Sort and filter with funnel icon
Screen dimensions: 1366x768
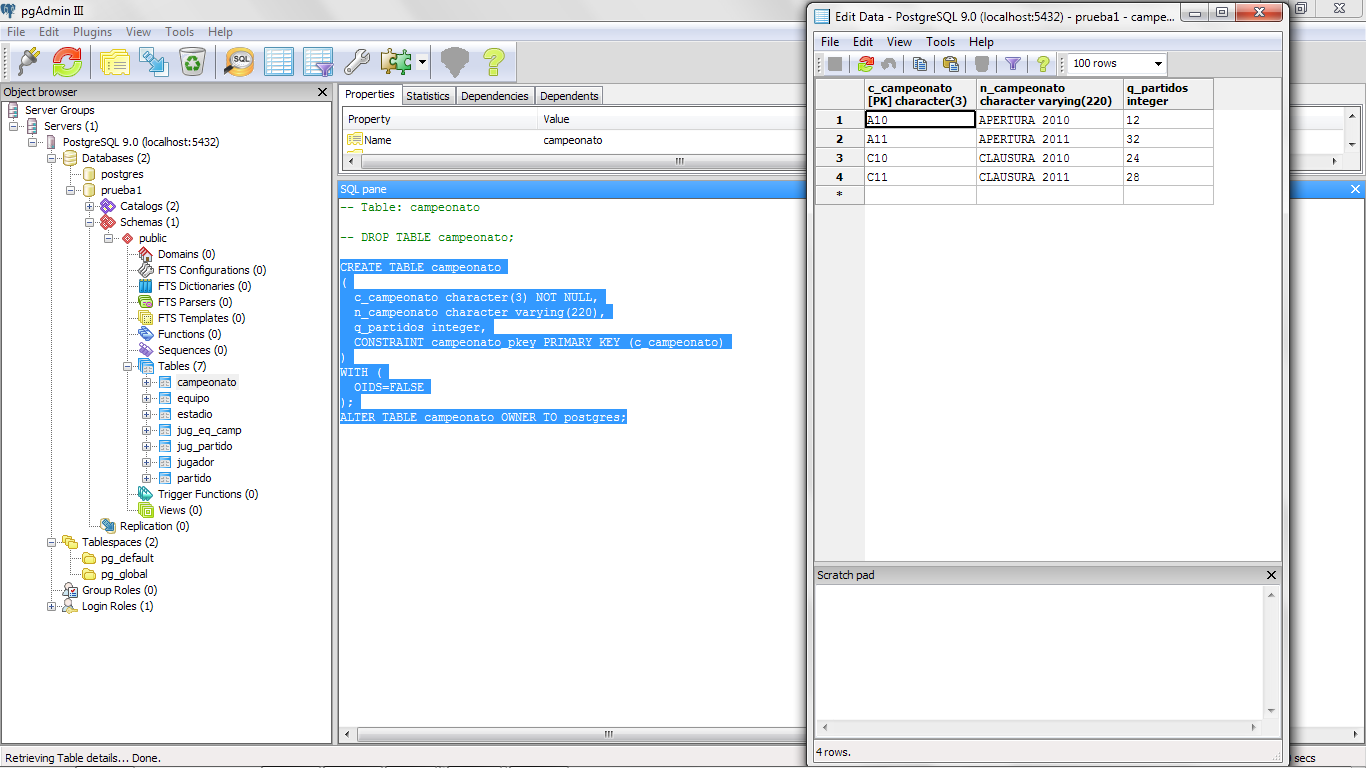(1012, 63)
